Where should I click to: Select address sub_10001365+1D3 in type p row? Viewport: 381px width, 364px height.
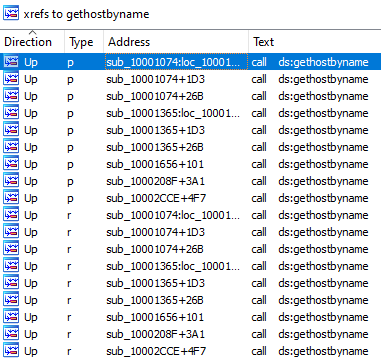click(x=155, y=130)
